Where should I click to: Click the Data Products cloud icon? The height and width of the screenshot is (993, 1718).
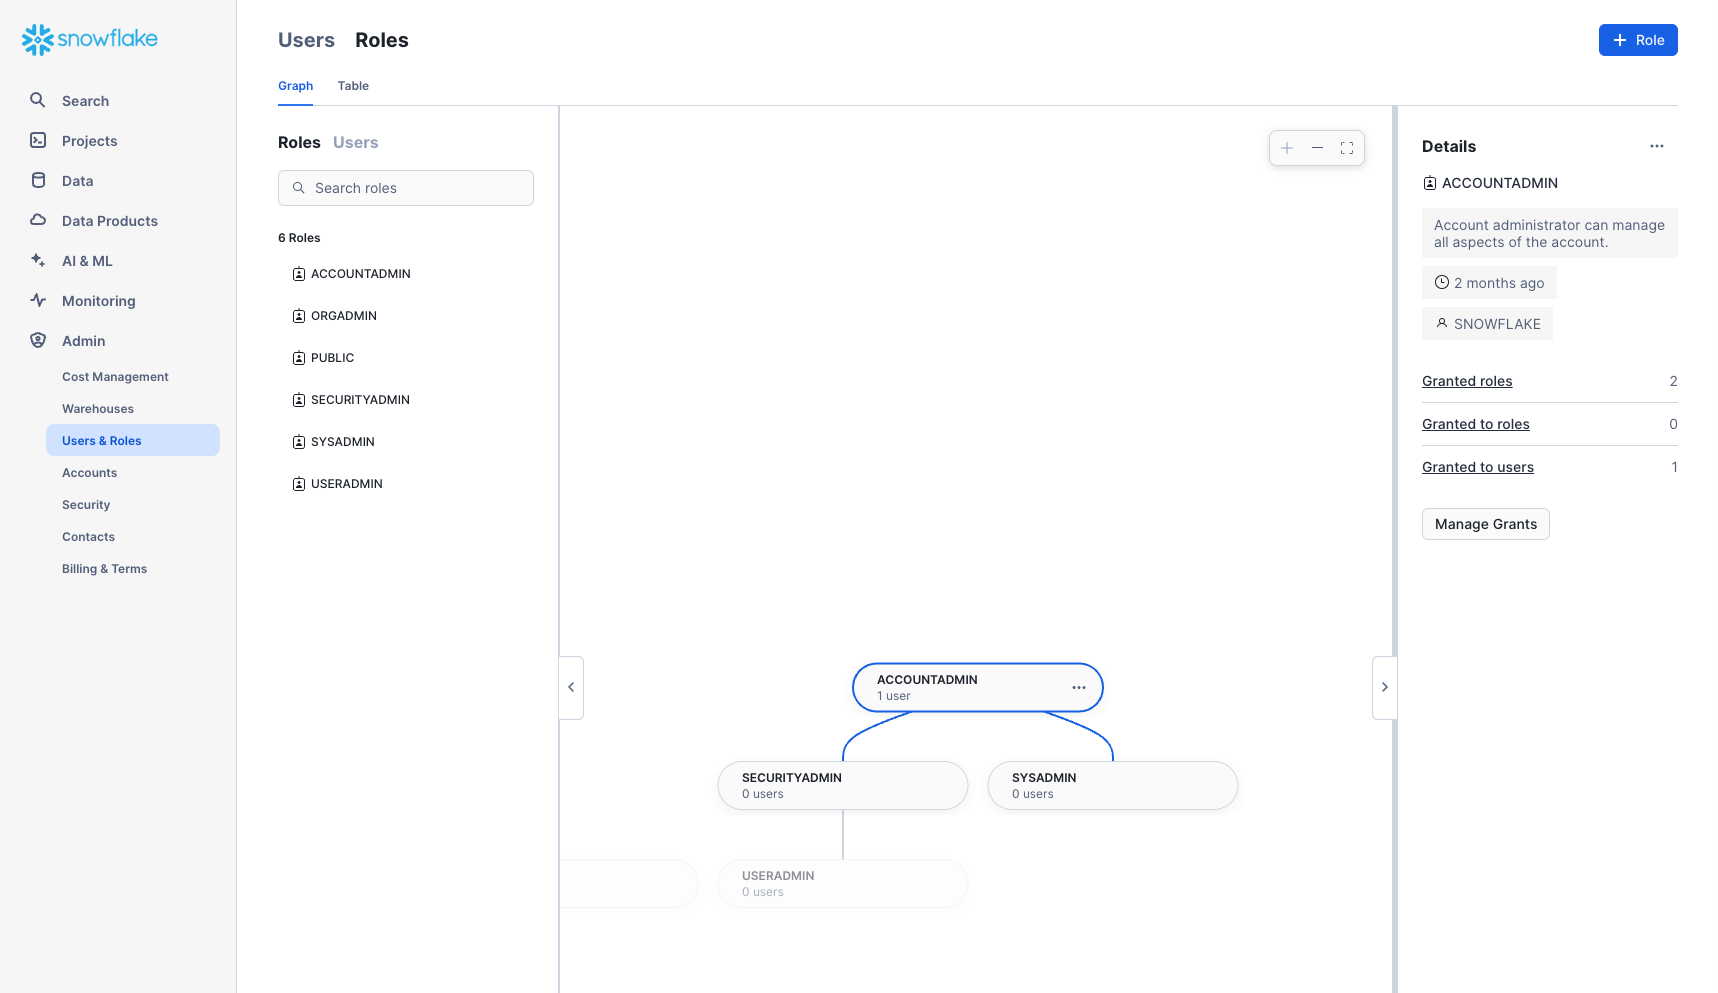[x=37, y=220]
